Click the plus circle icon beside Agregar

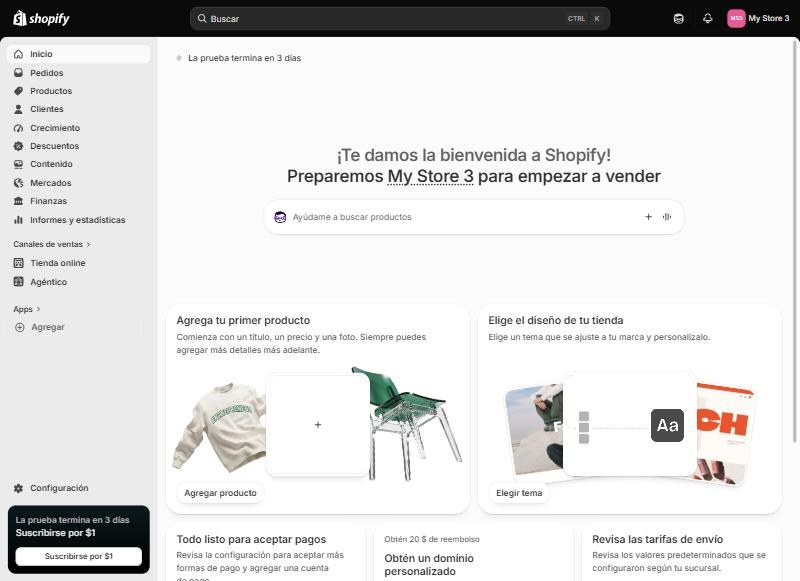(19, 327)
